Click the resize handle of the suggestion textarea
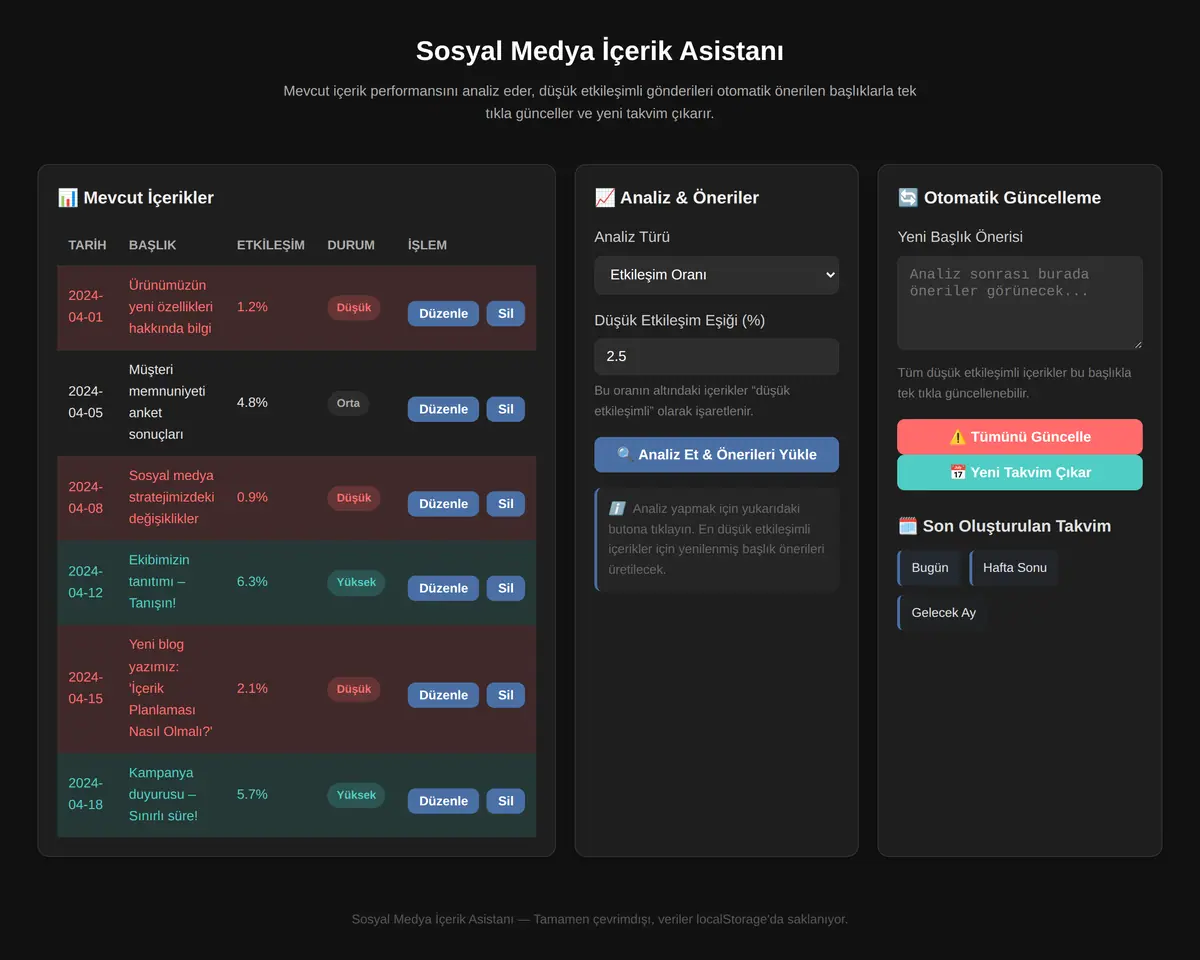The width and height of the screenshot is (1200, 960). pyautogui.click(x=1136, y=343)
